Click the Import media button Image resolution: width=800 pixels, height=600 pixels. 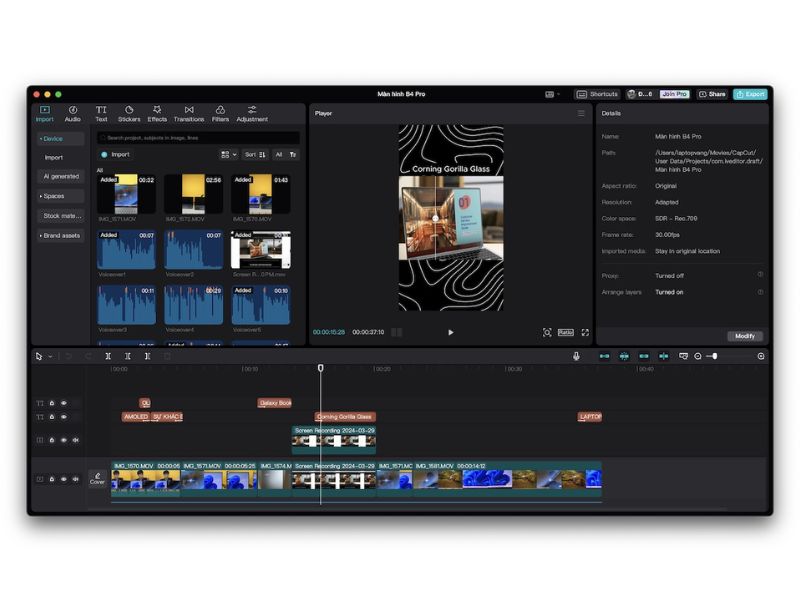point(116,155)
